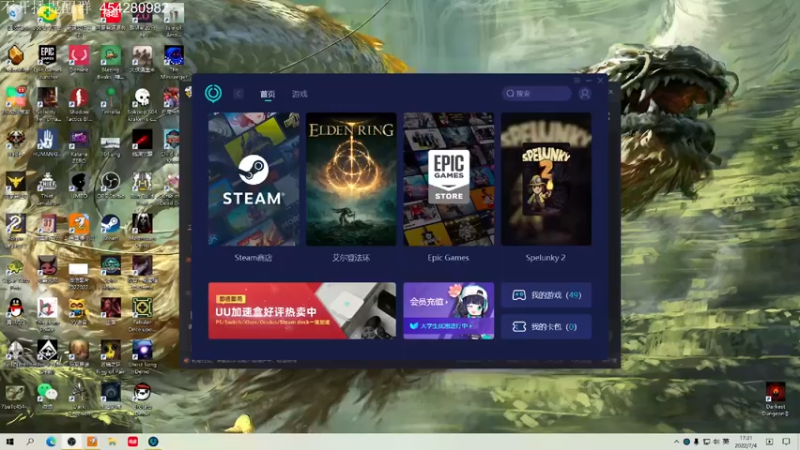Launch Thief Simulator desktop shortcut
Viewport: 800px width, 450px height.
point(47,188)
